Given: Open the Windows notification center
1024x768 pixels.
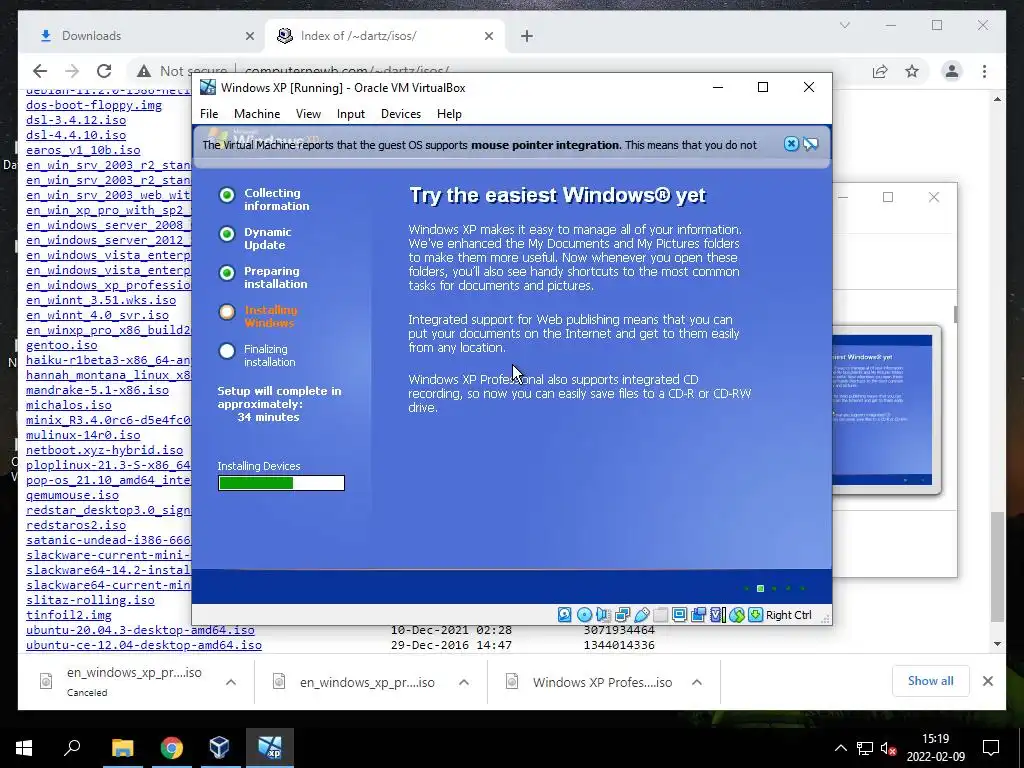Looking at the screenshot, I should (991, 748).
